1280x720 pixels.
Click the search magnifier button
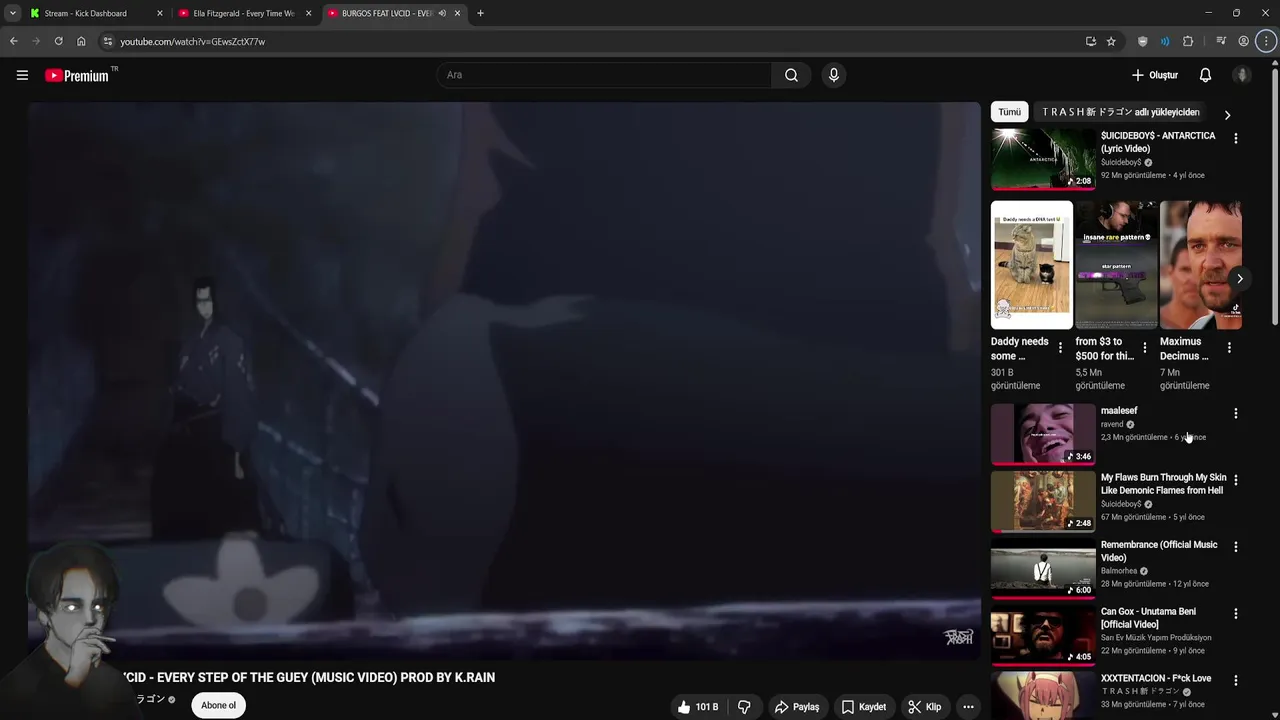point(791,75)
